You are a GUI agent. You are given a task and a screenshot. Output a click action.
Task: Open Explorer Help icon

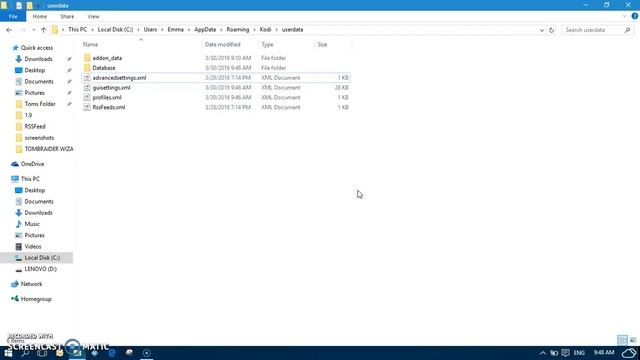[634, 16]
